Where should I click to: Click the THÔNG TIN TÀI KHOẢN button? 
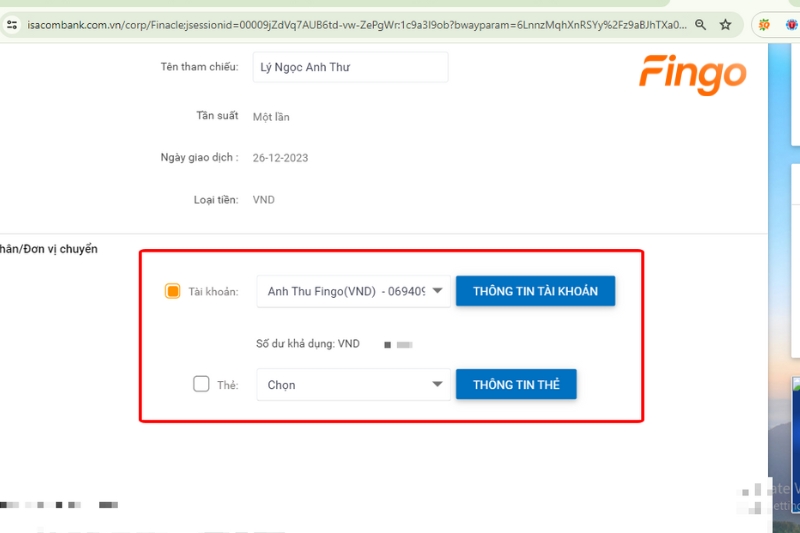coord(535,291)
